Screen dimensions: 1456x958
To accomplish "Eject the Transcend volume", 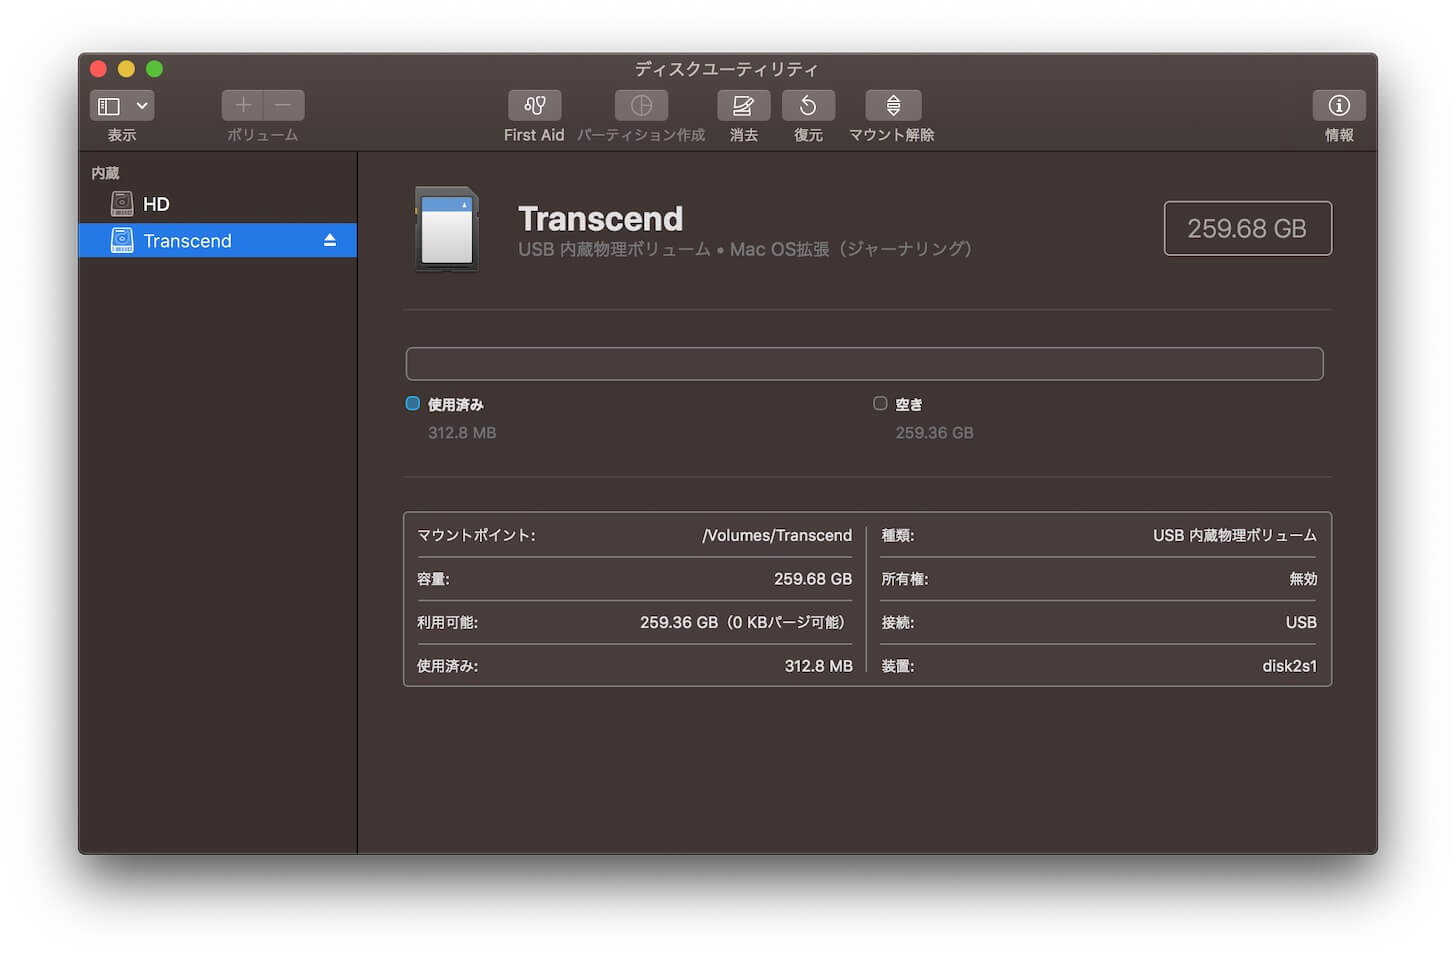I will point(330,240).
